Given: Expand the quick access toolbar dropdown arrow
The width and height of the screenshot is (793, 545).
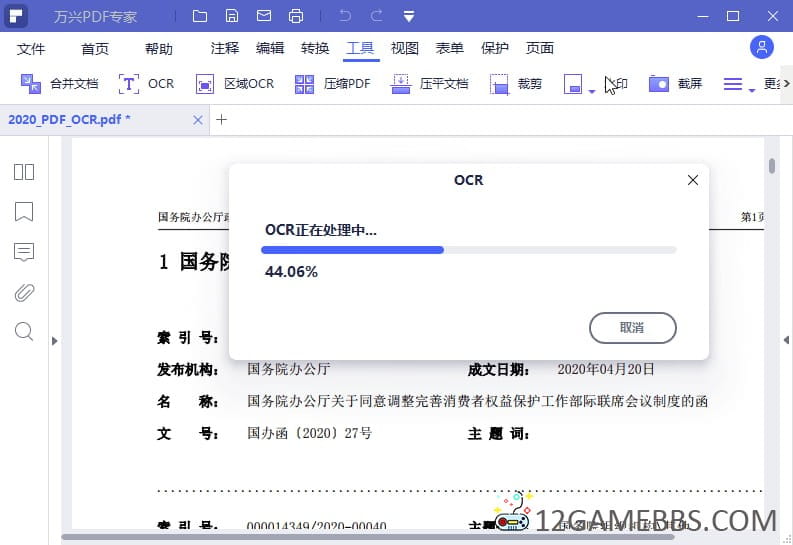Looking at the screenshot, I should [x=409, y=16].
